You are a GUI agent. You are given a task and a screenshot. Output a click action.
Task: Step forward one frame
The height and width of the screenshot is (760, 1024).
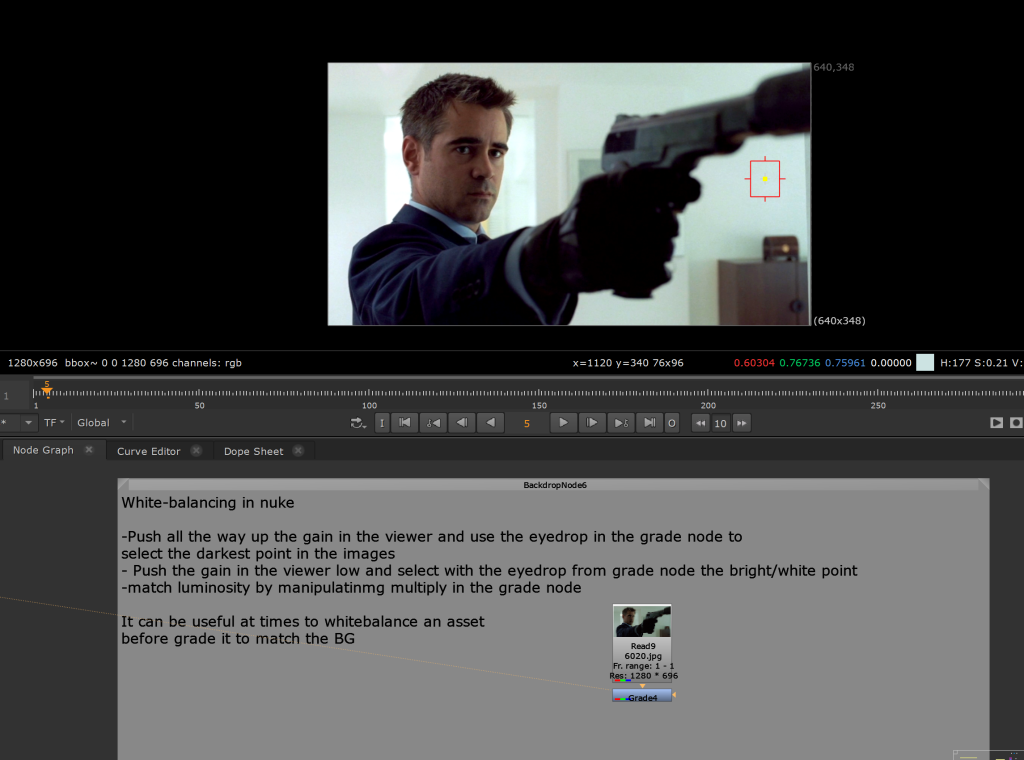pos(592,423)
